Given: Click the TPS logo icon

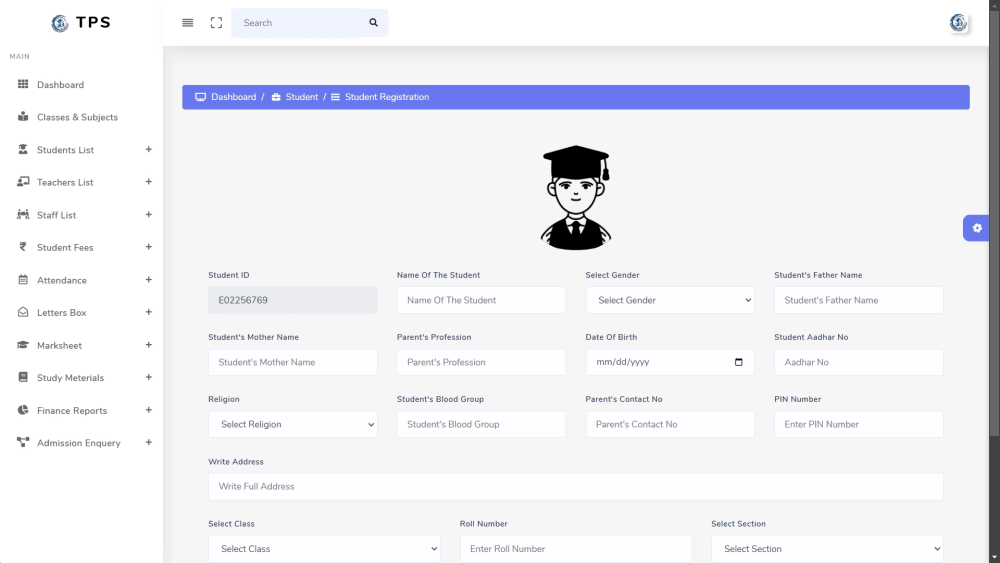Looking at the screenshot, I should tap(60, 23).
